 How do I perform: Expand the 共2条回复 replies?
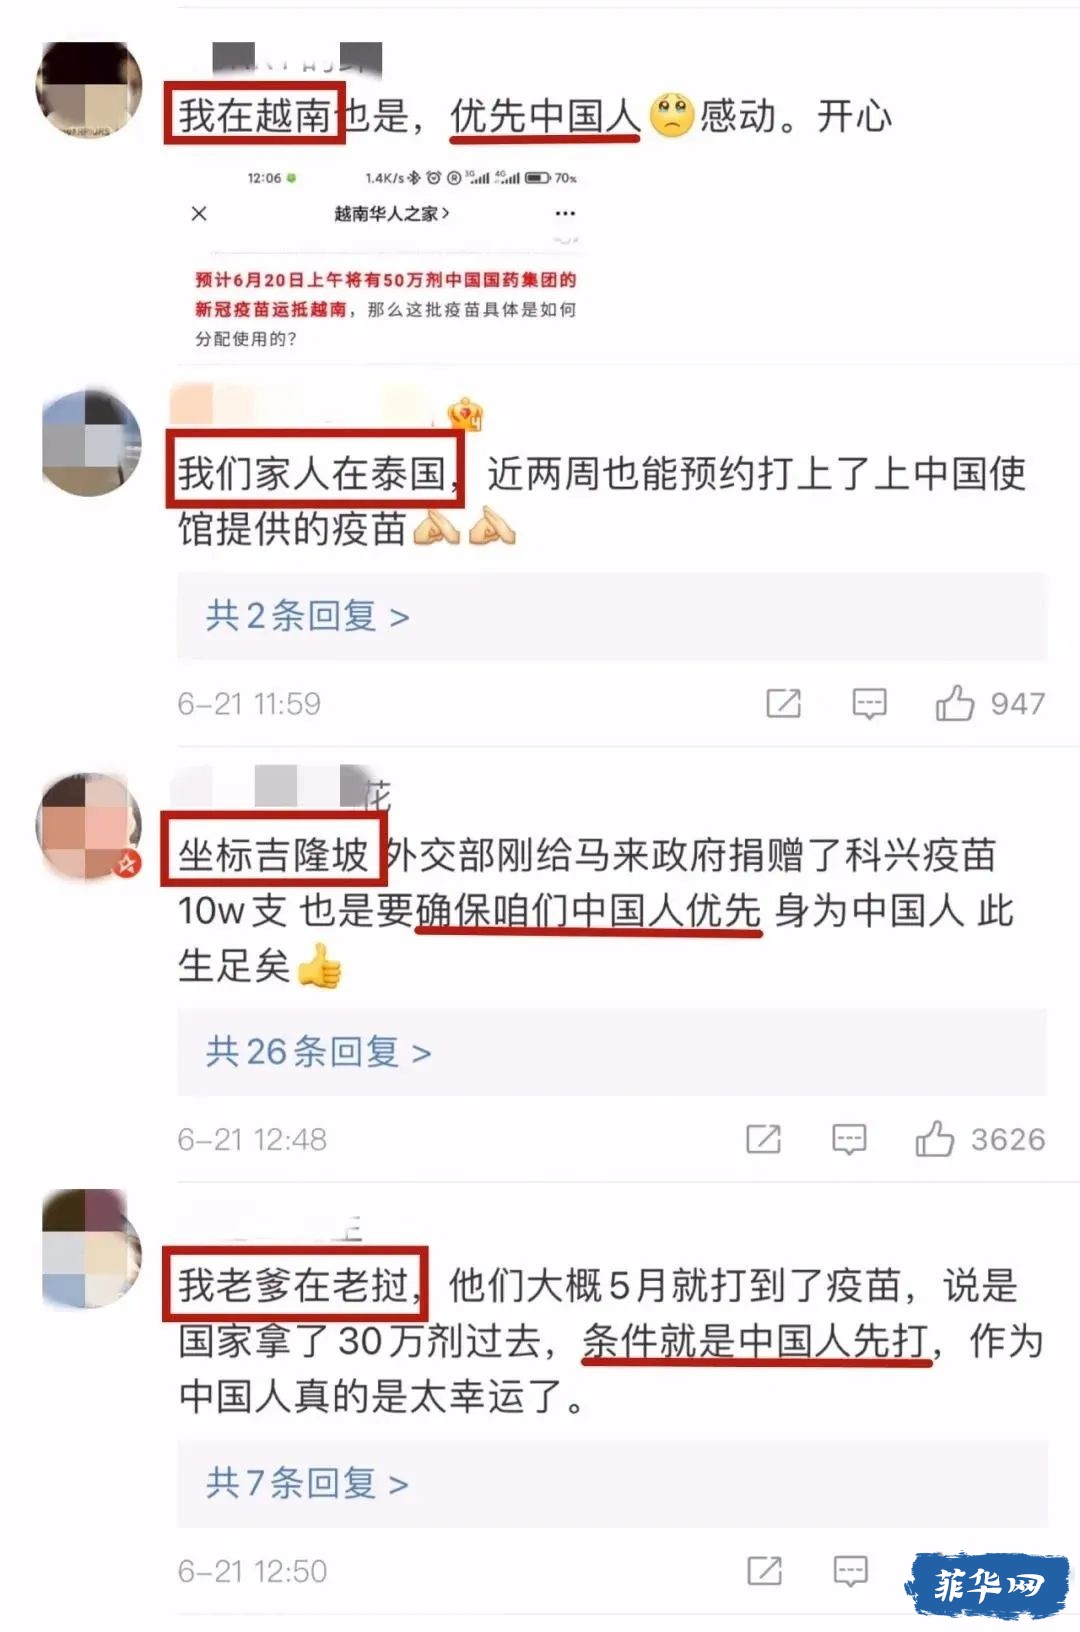click(308, 616)
